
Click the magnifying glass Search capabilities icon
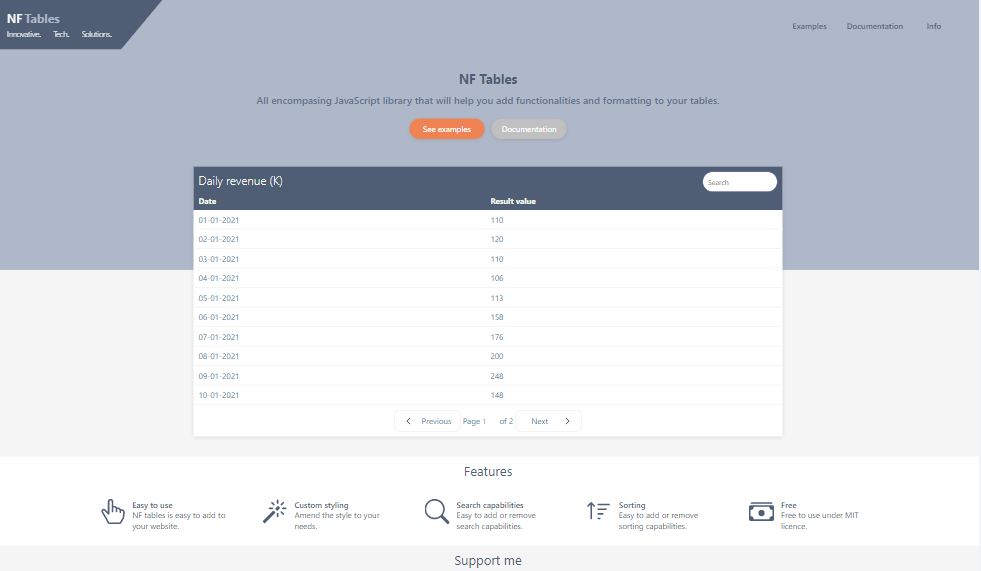point(436,512)
